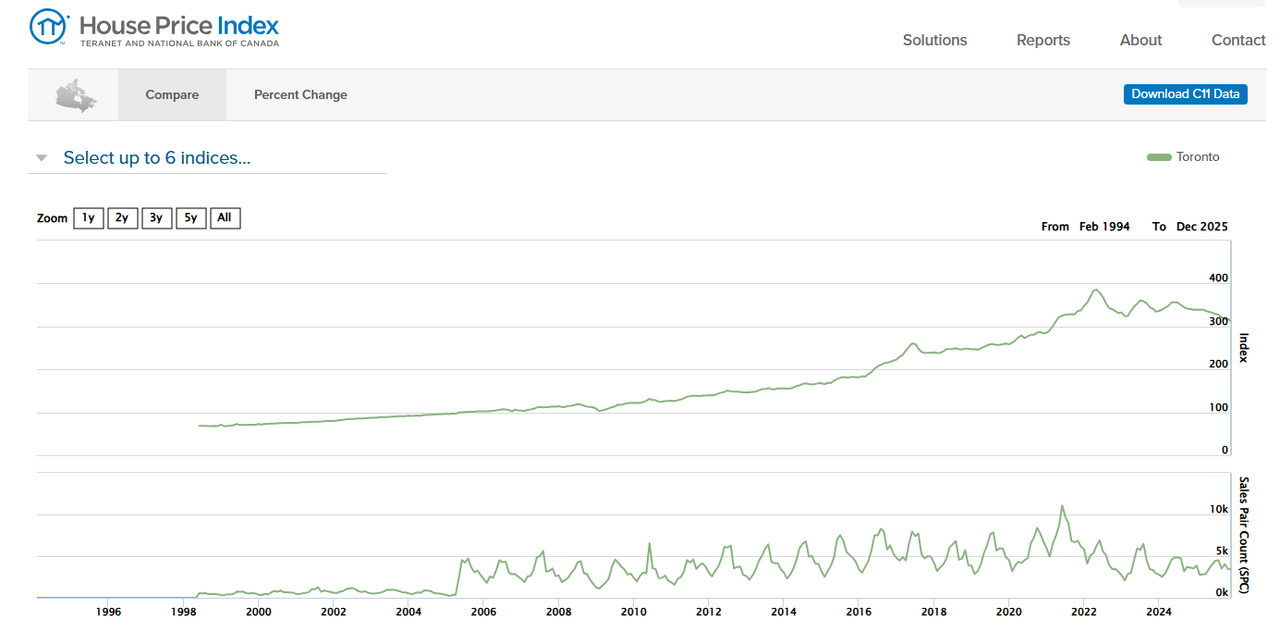Switch to the Compare tab
The height and width of the screenshot is (632, 1280).
tap(172, 95)
